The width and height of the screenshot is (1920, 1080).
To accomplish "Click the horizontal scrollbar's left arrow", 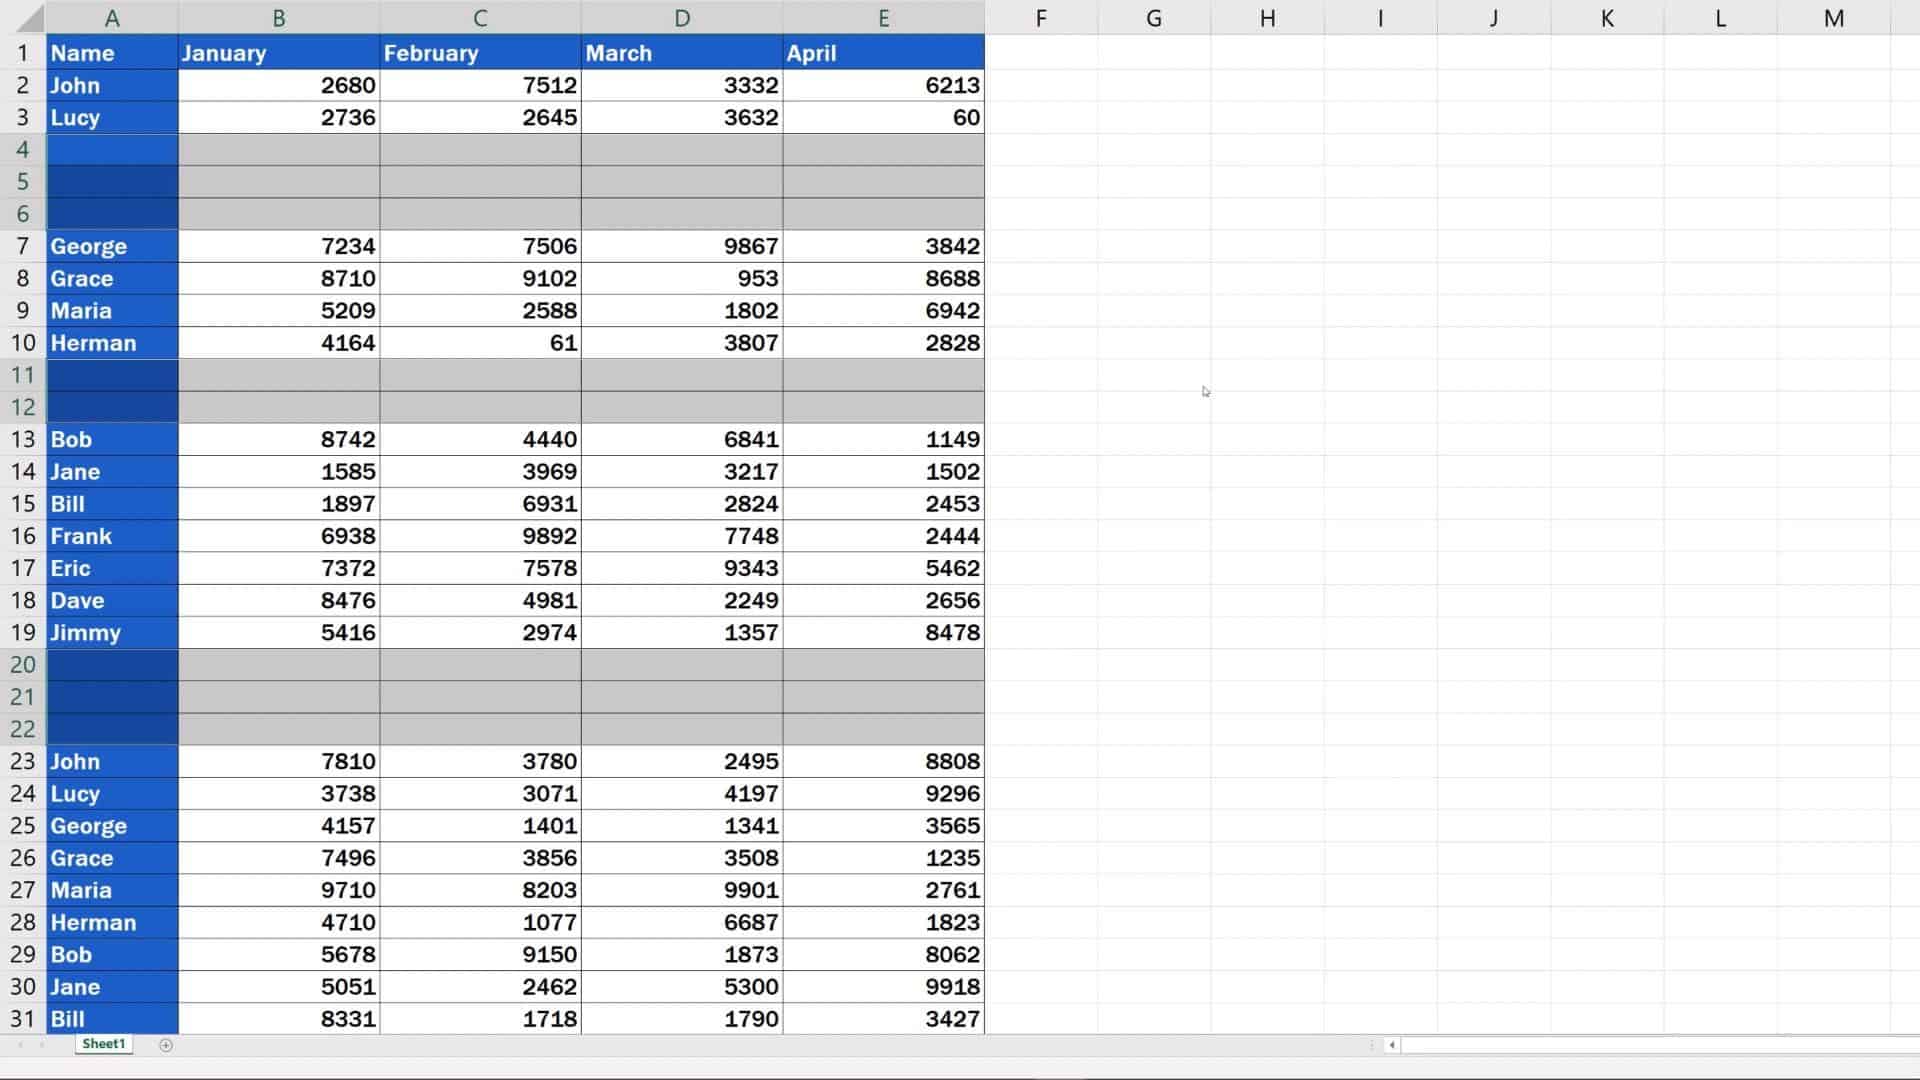I will click(1391, 1044).
